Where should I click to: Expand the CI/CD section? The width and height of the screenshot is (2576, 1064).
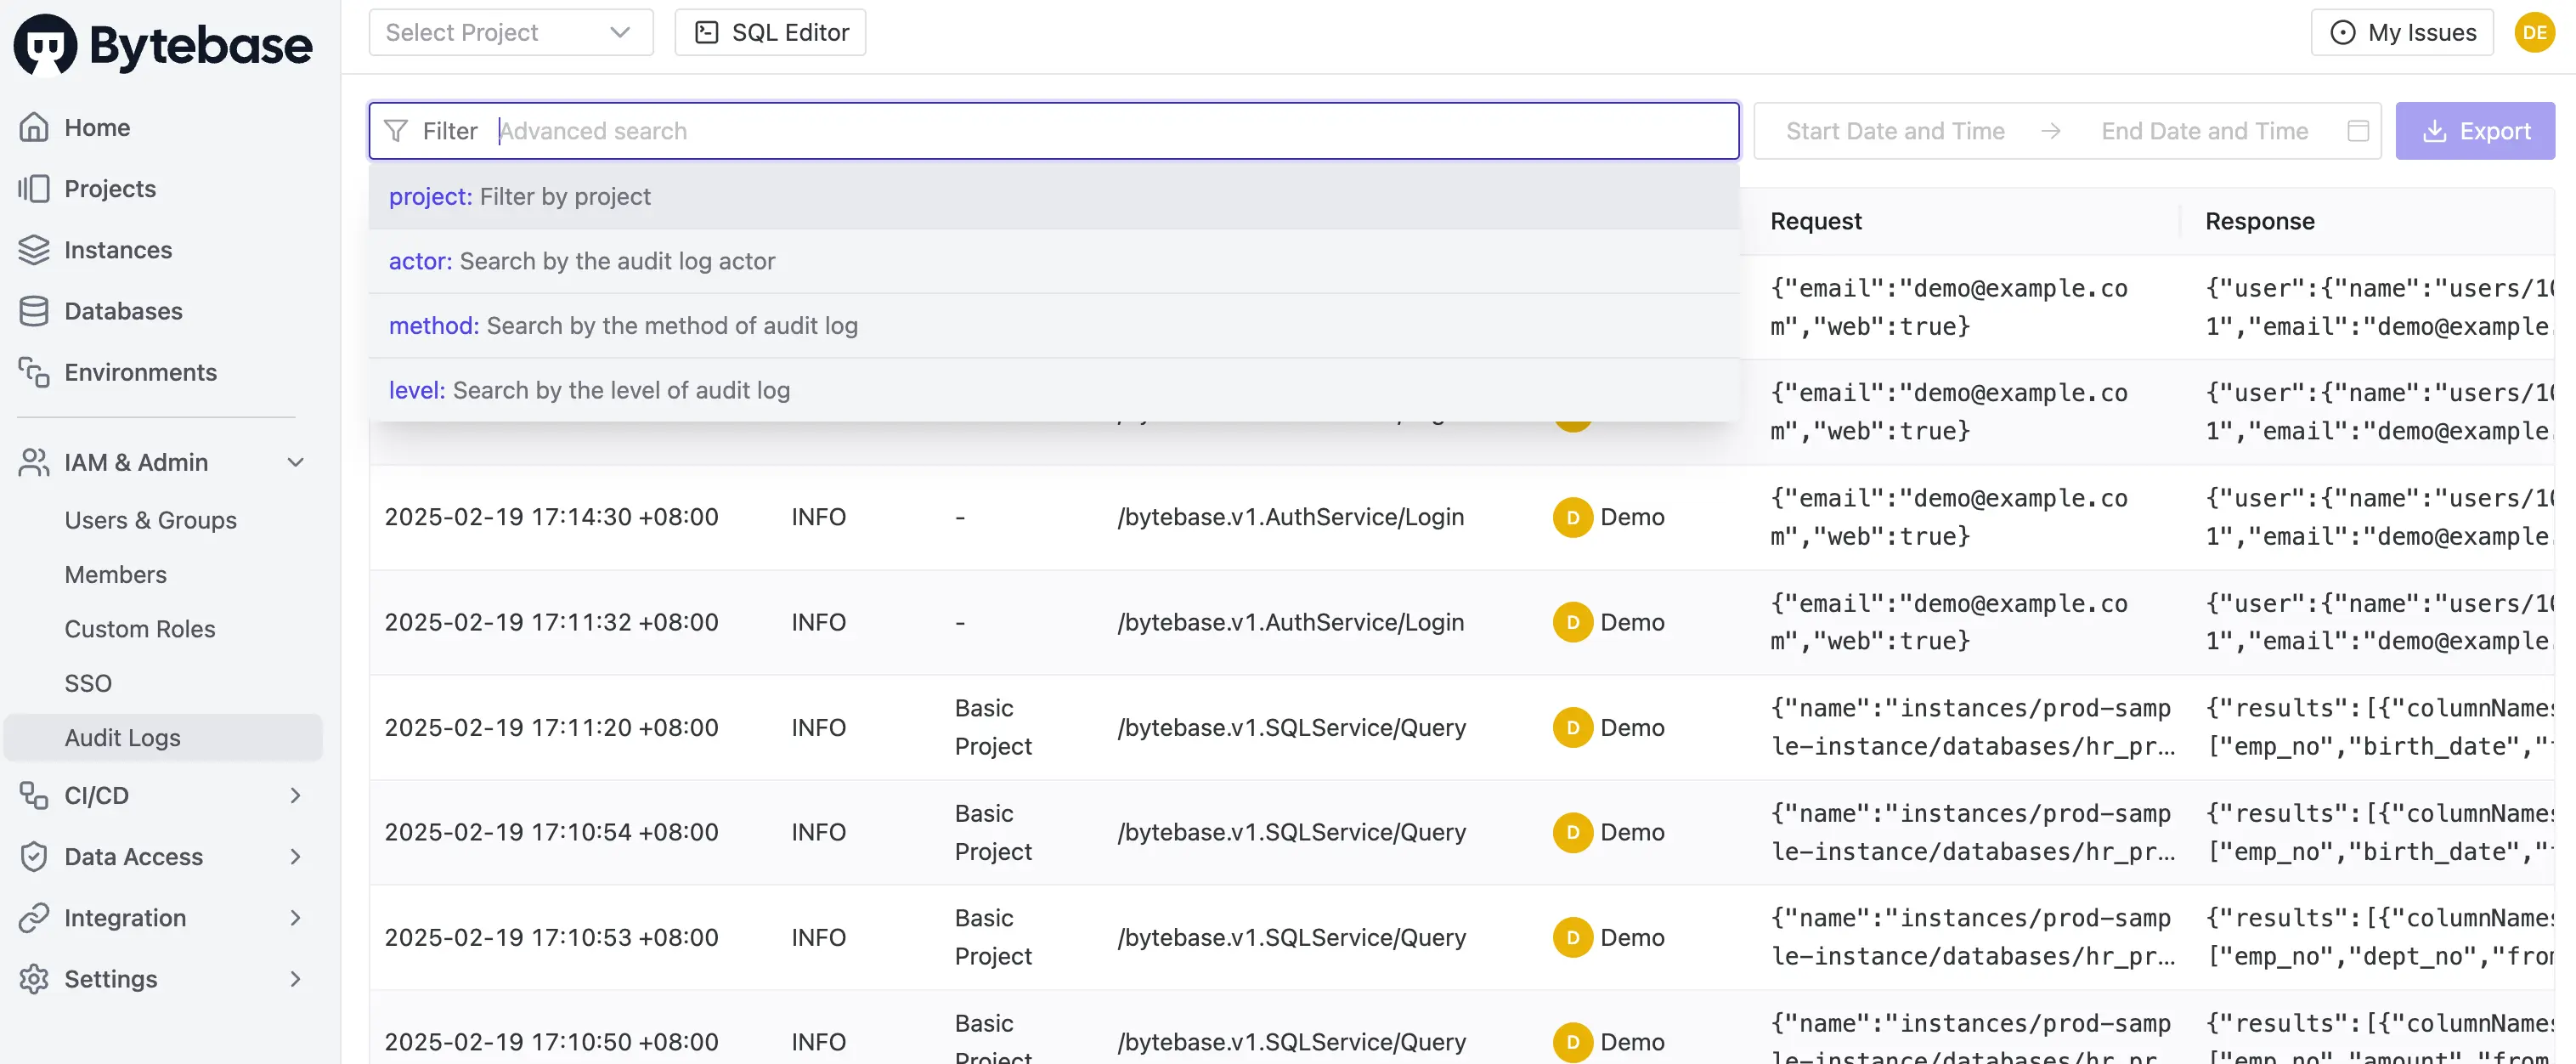coord(296,795)
